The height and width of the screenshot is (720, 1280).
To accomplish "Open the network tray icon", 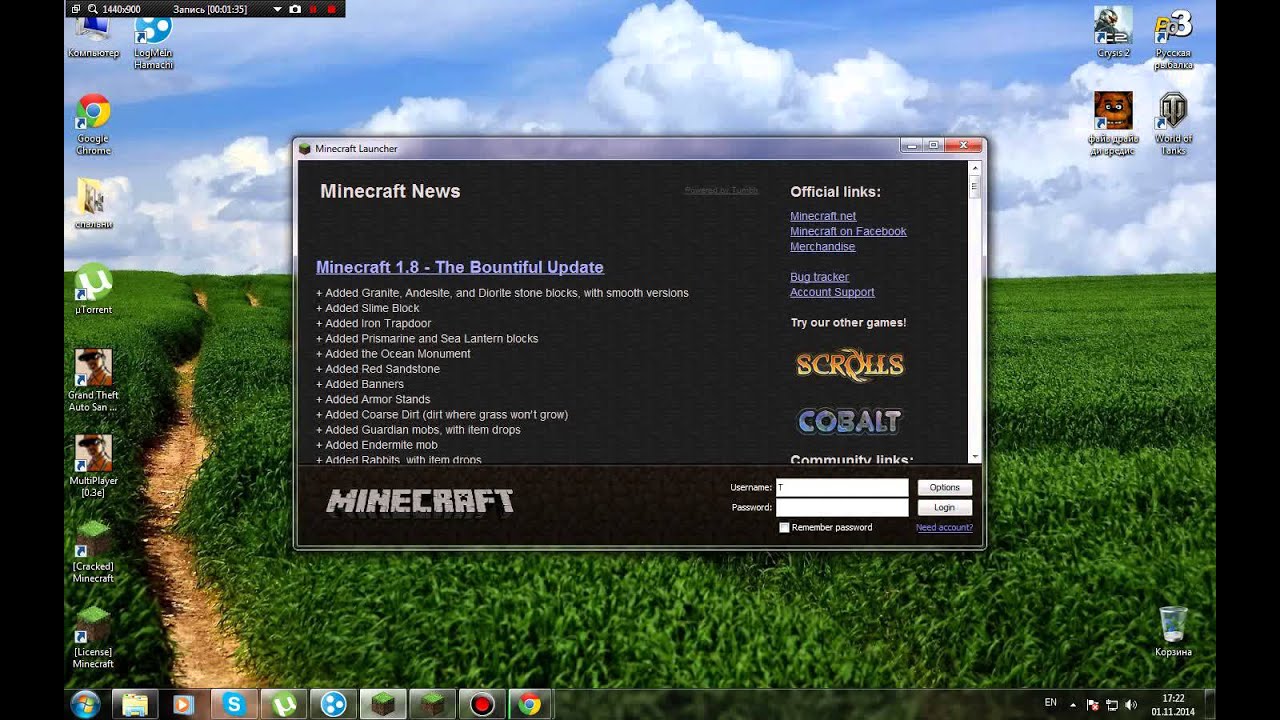I will [x=1112, y=704].
